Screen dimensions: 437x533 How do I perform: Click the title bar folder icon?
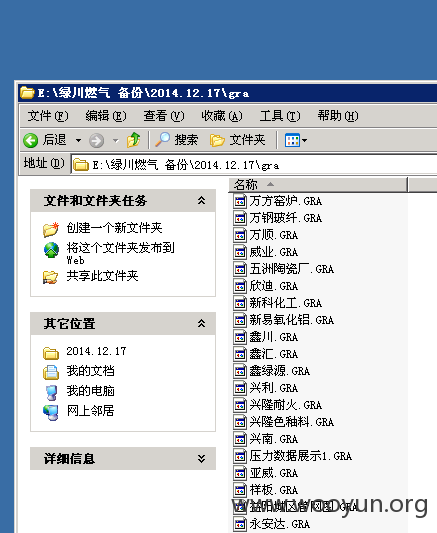pyautogui.click(x=27, y=93)
